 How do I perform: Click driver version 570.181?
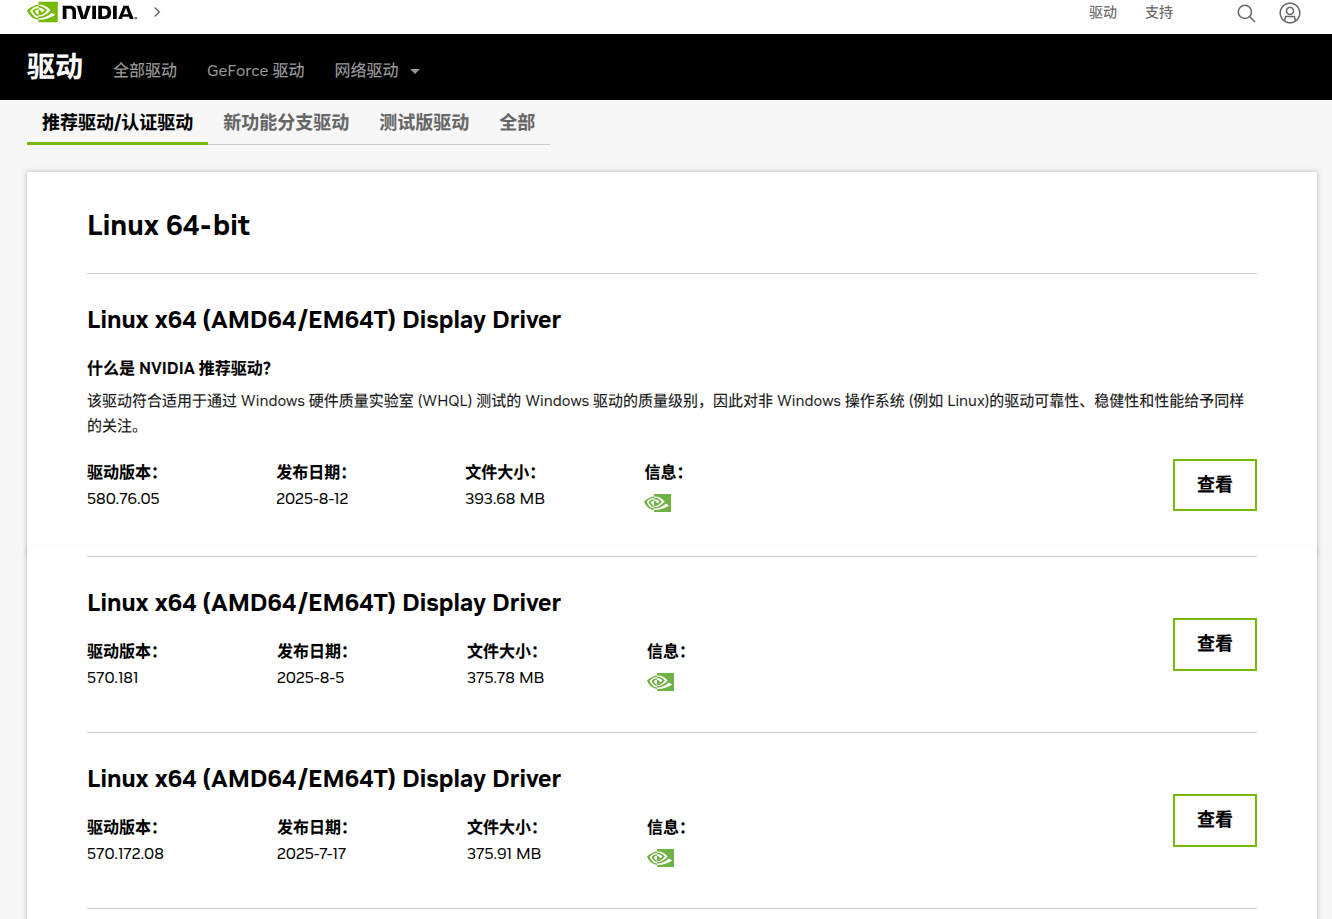(x=113, y=677)
